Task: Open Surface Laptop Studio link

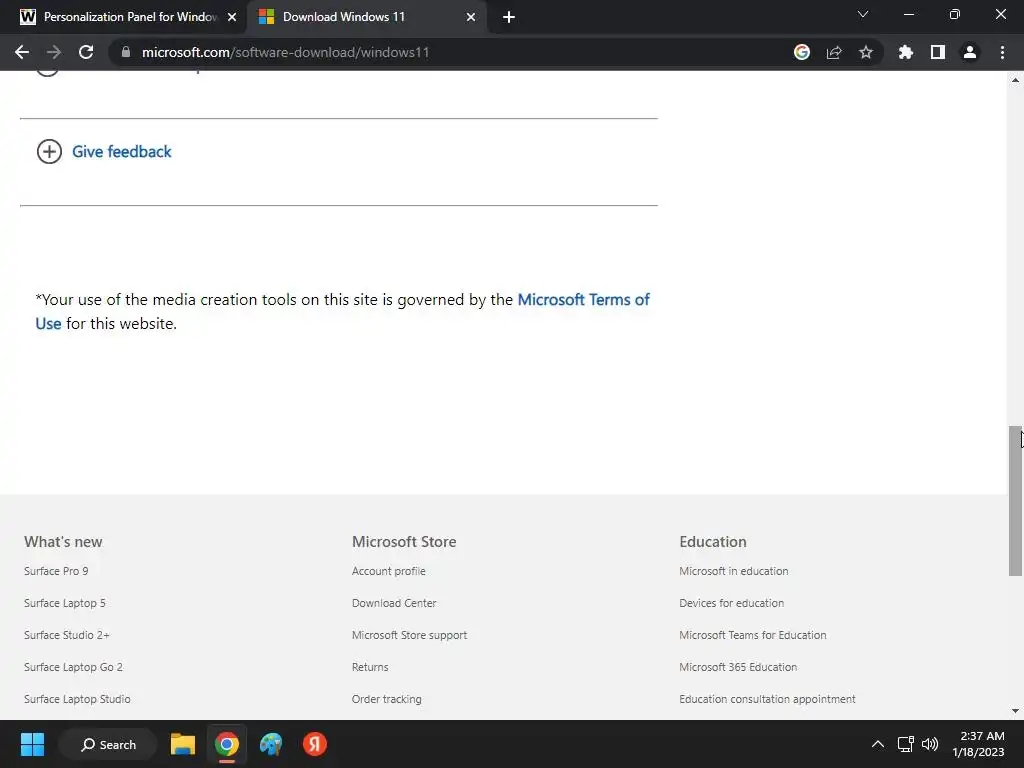Action: pyautogui.click(x=77, y=699)
